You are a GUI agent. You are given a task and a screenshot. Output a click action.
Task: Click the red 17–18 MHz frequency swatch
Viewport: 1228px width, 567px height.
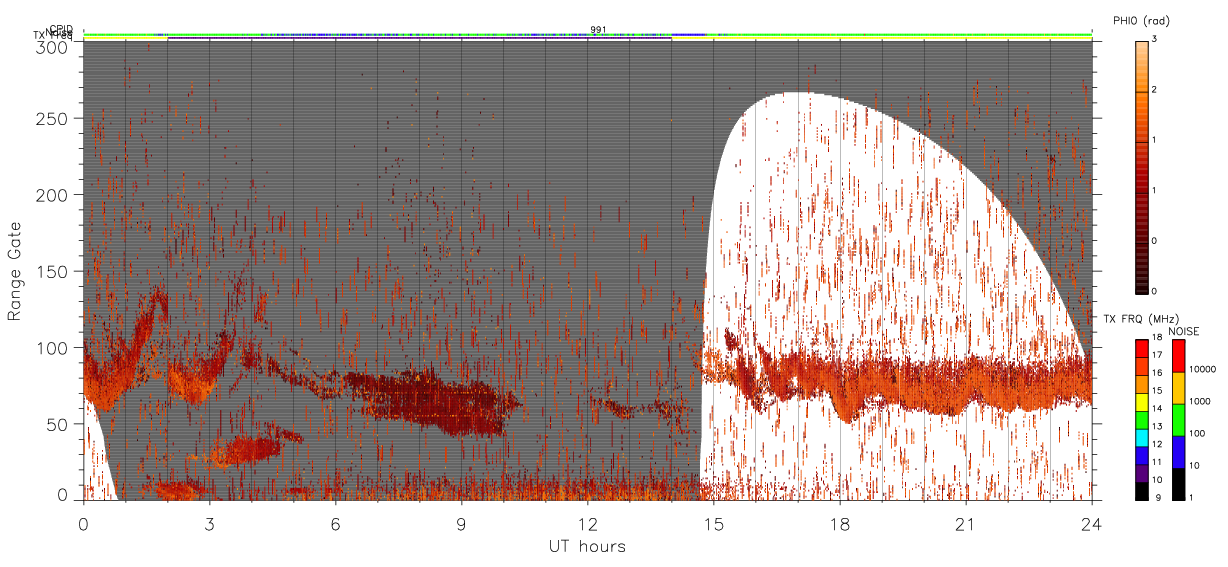pyautogui.click(x=1142, y=347)
